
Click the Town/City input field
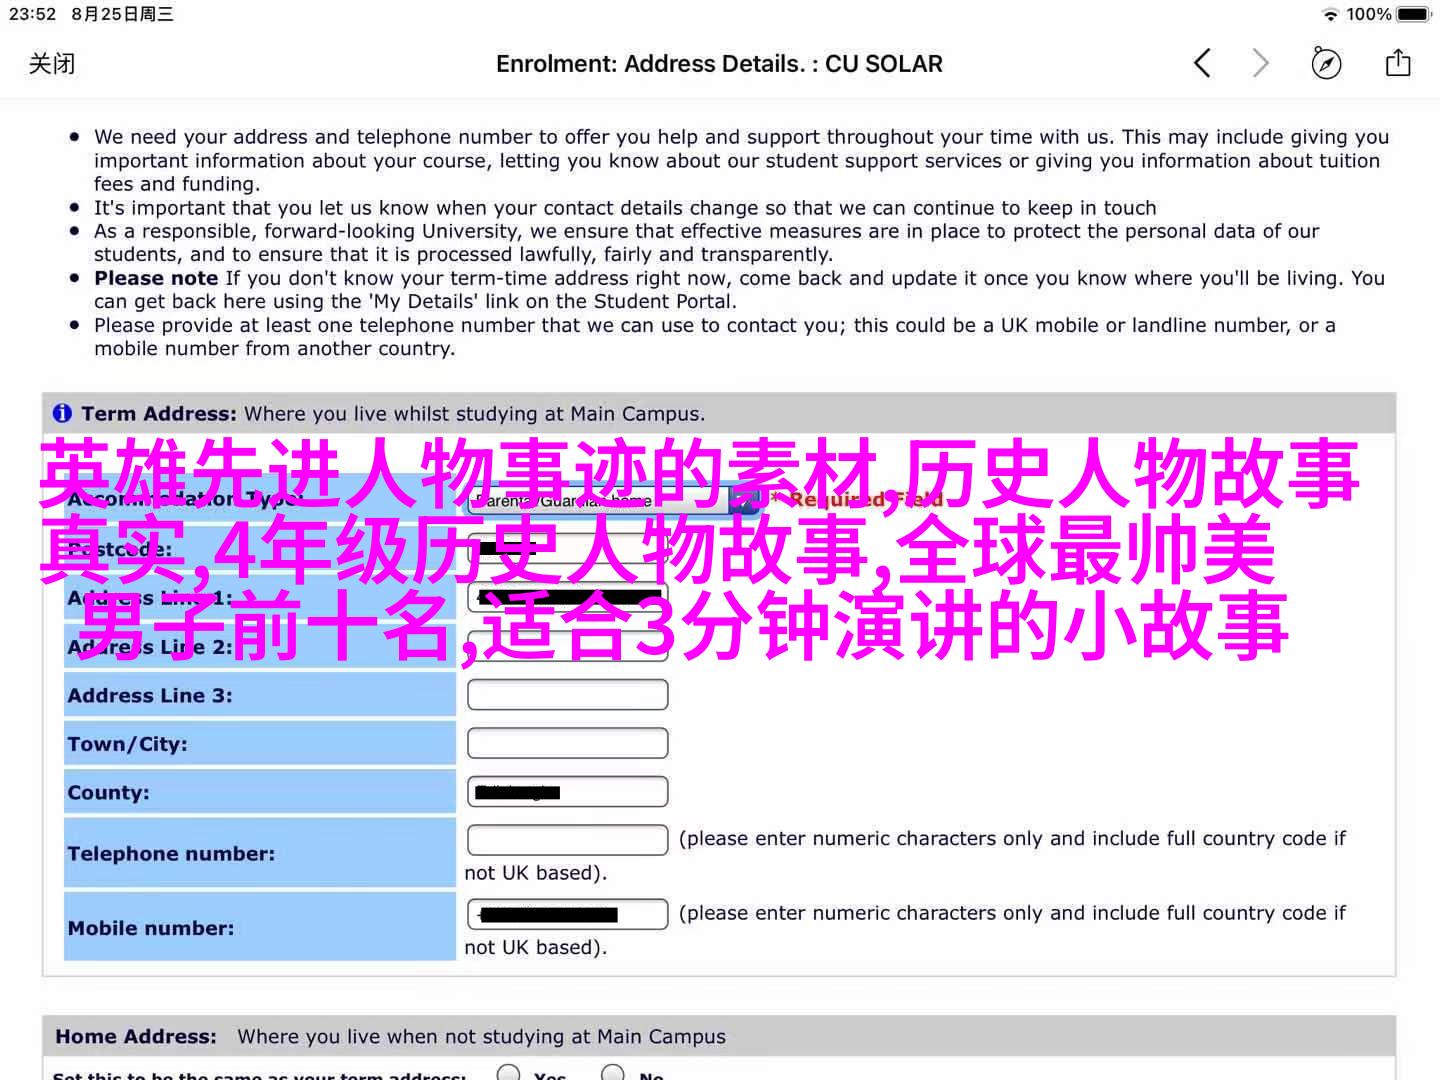[x=567, y=743]
